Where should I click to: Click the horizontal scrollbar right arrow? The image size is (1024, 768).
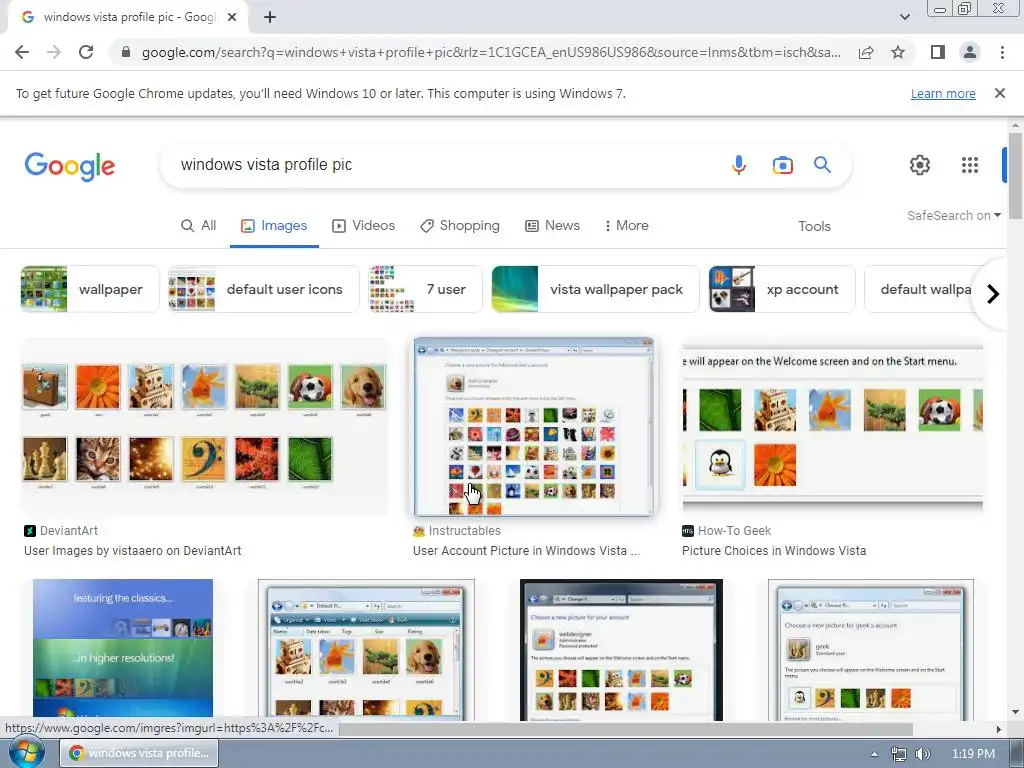(999, 729)
